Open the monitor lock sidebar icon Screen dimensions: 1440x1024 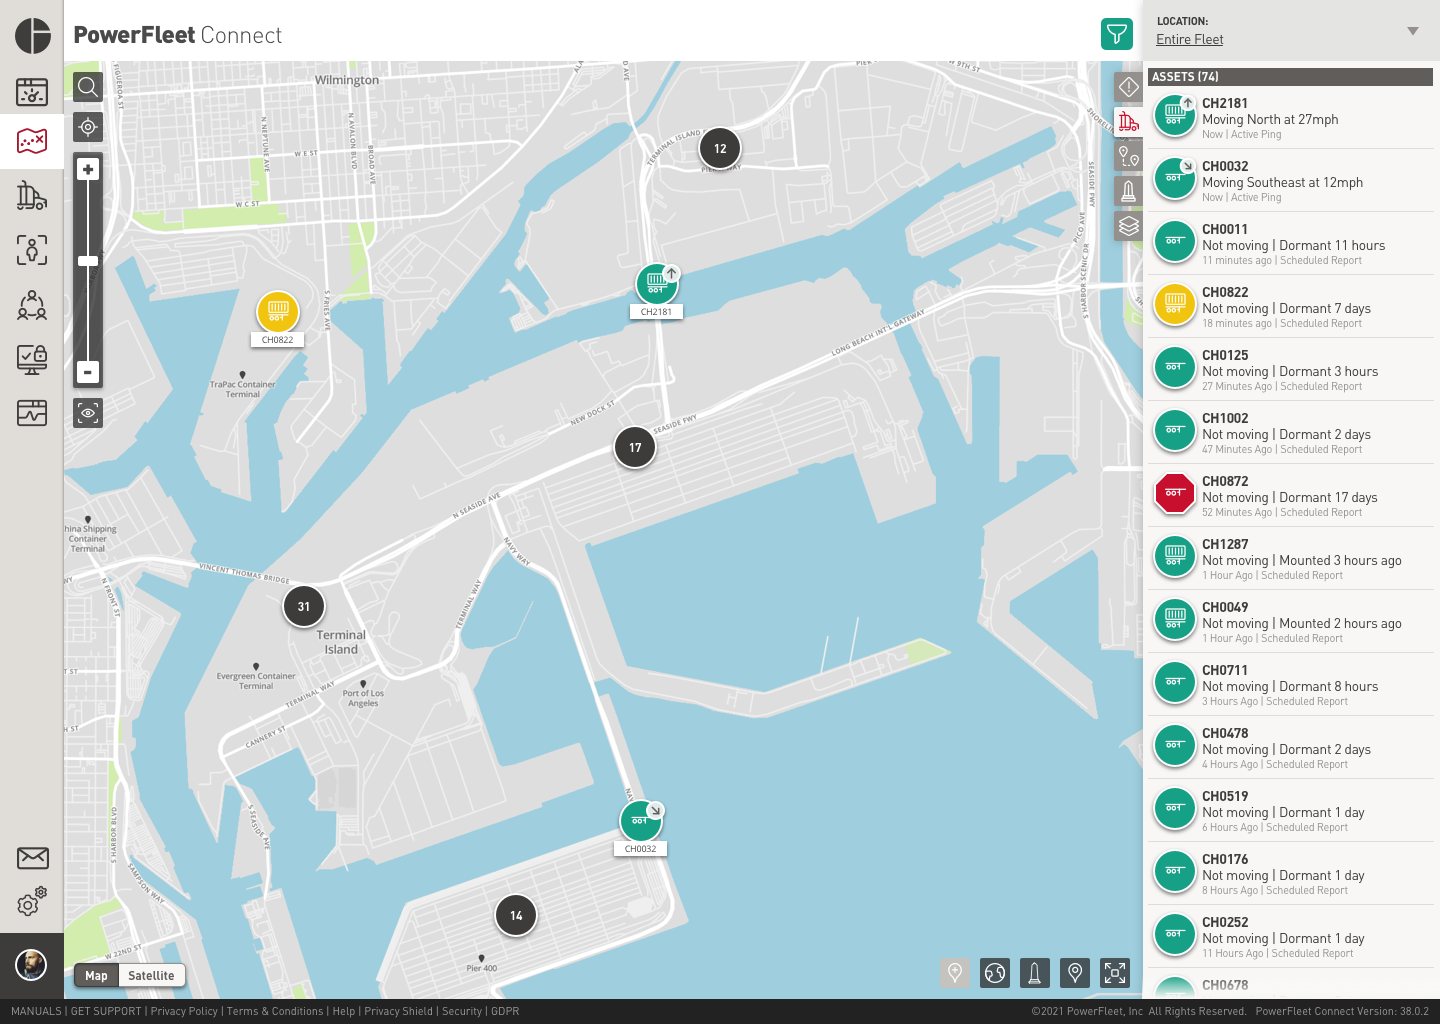tap(32, 359)
